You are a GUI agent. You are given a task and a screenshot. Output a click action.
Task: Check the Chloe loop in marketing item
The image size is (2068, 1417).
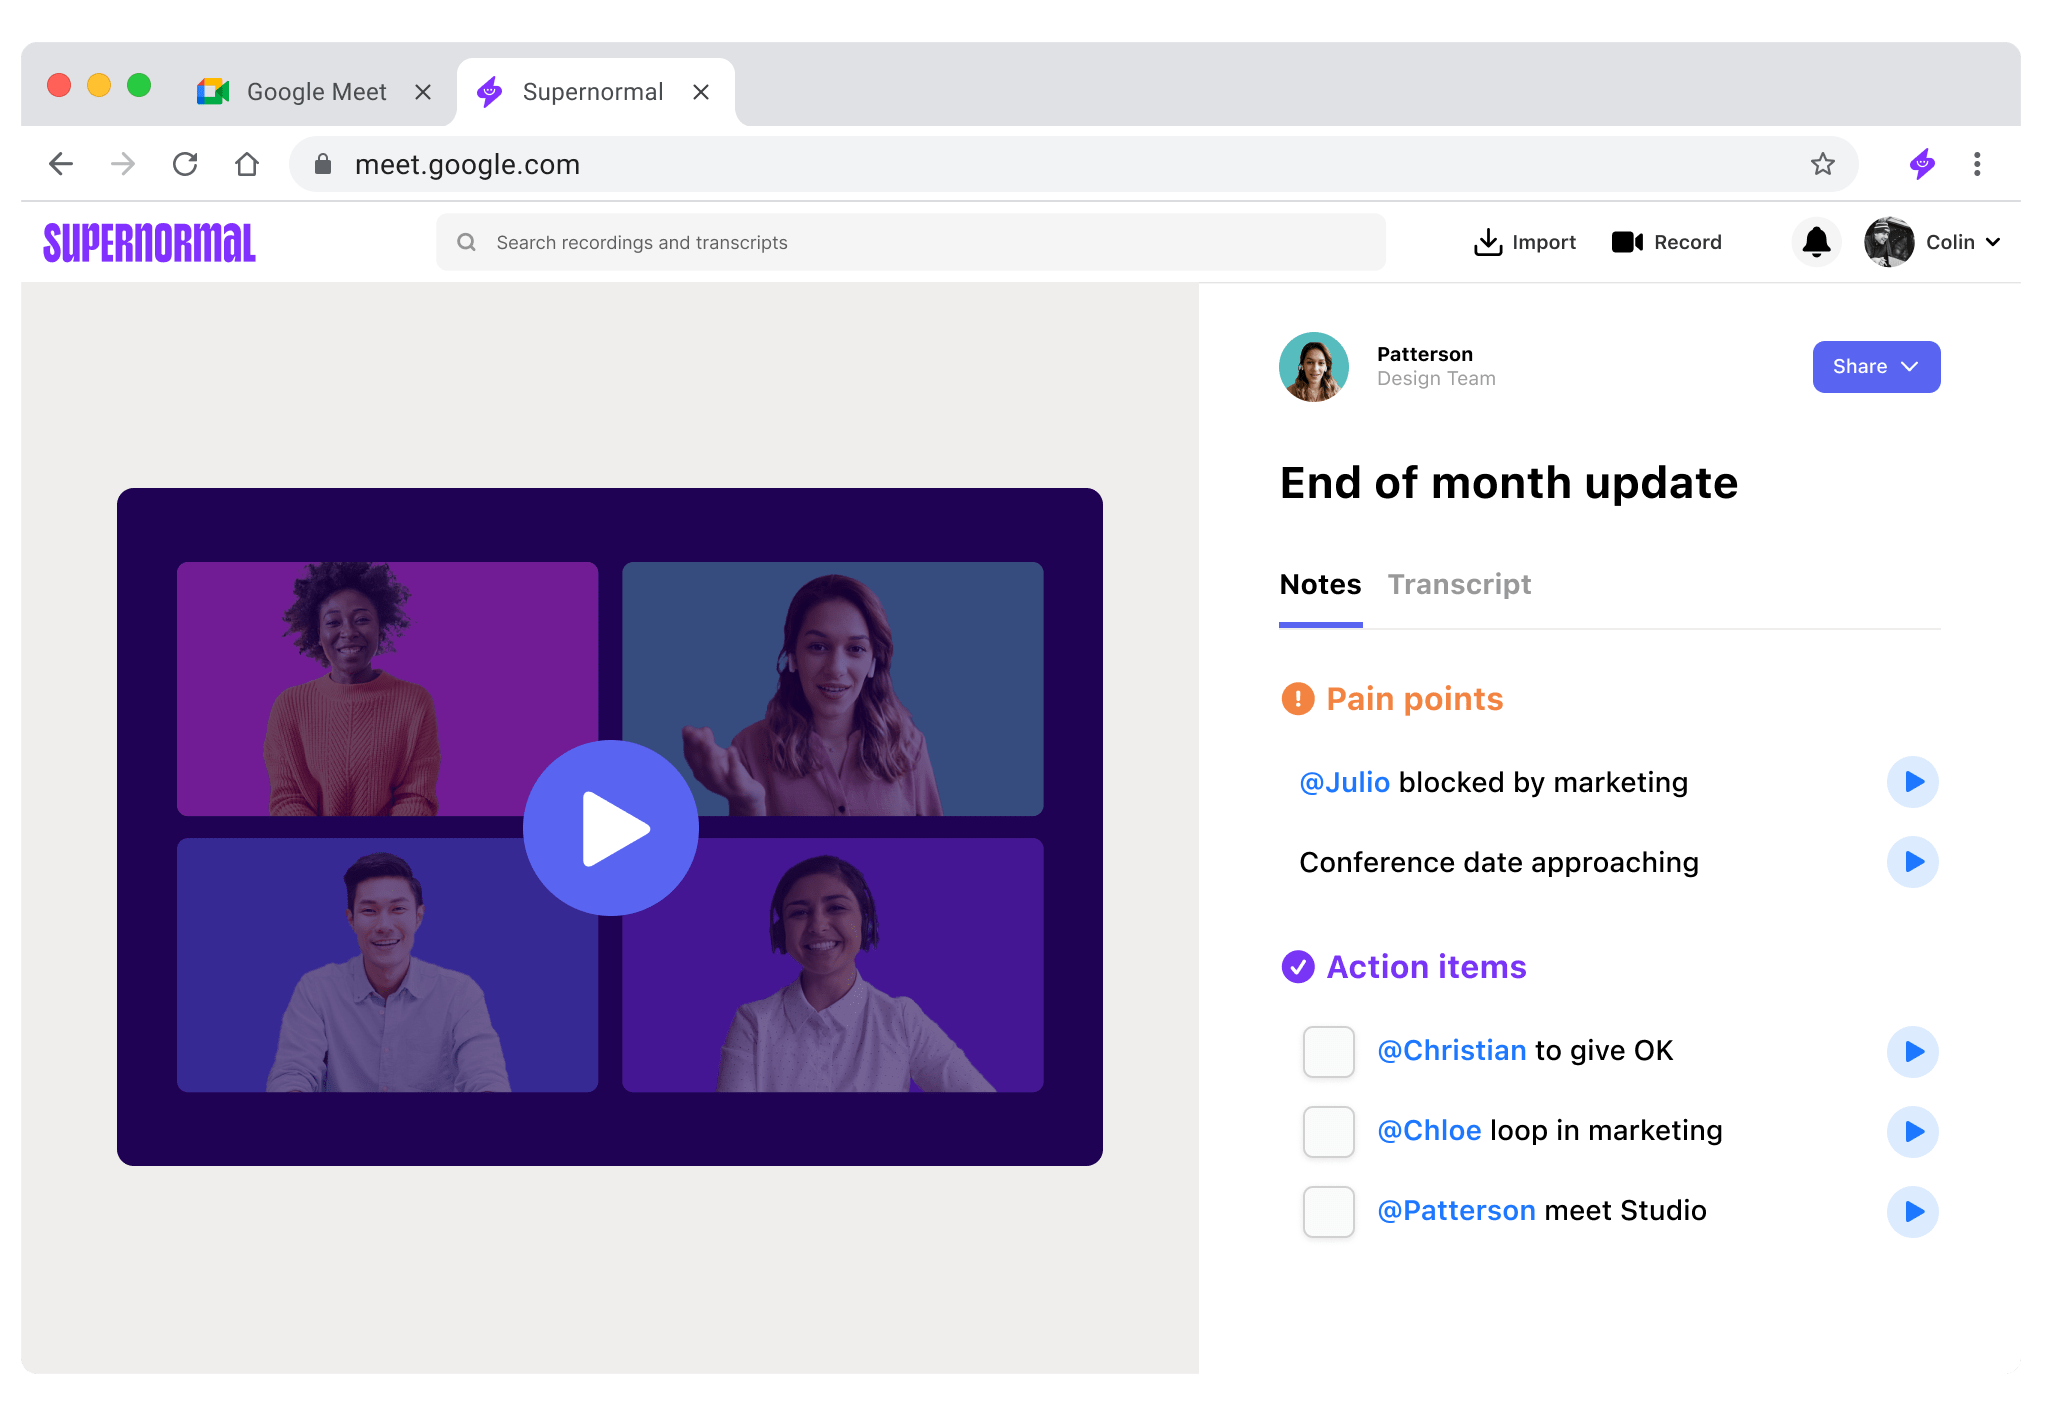(x=1328, y=1131)
